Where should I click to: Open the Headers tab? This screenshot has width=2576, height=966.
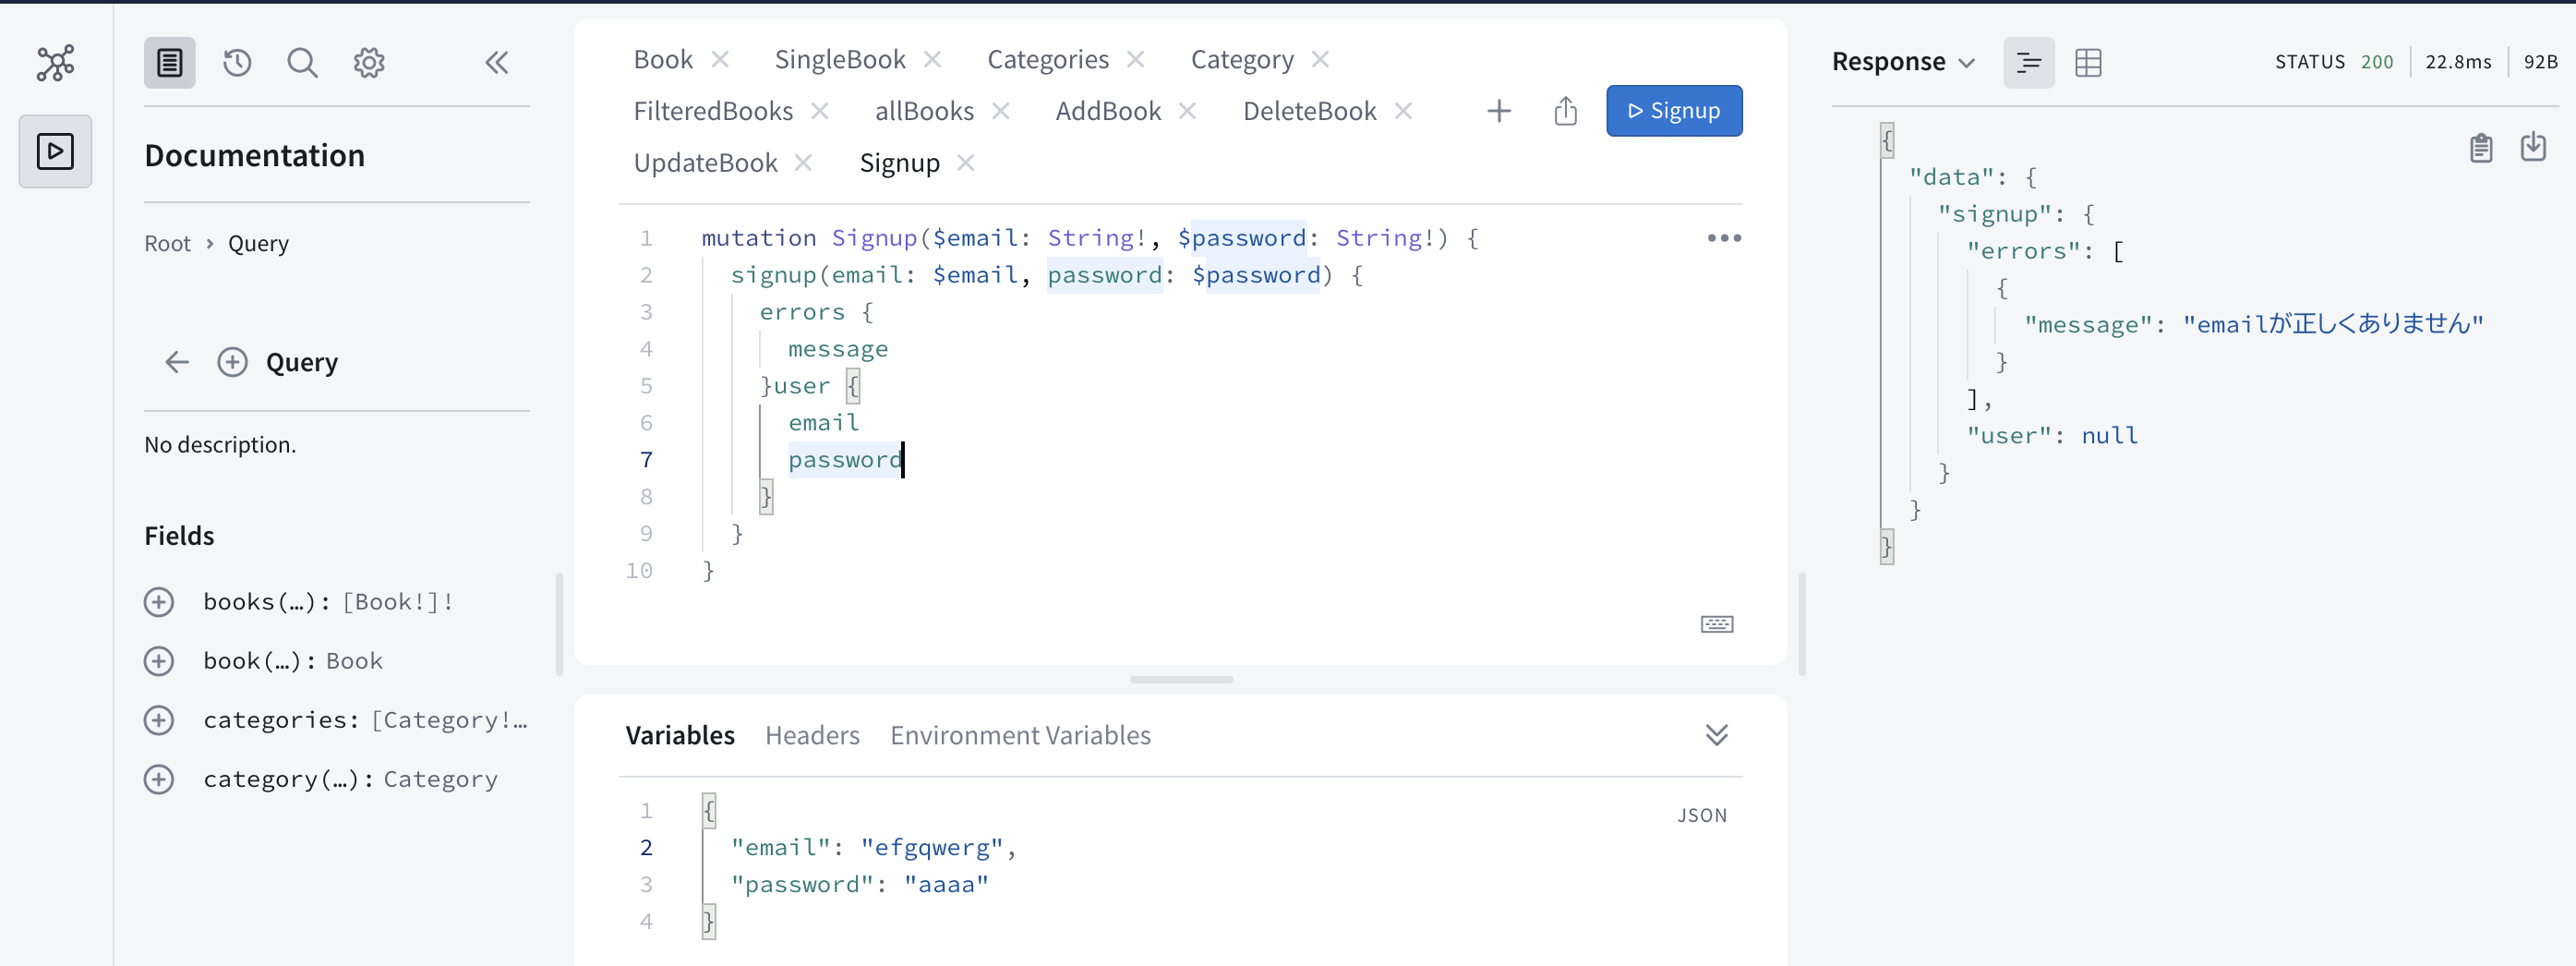pyautogui.click(x=812, y=735)
